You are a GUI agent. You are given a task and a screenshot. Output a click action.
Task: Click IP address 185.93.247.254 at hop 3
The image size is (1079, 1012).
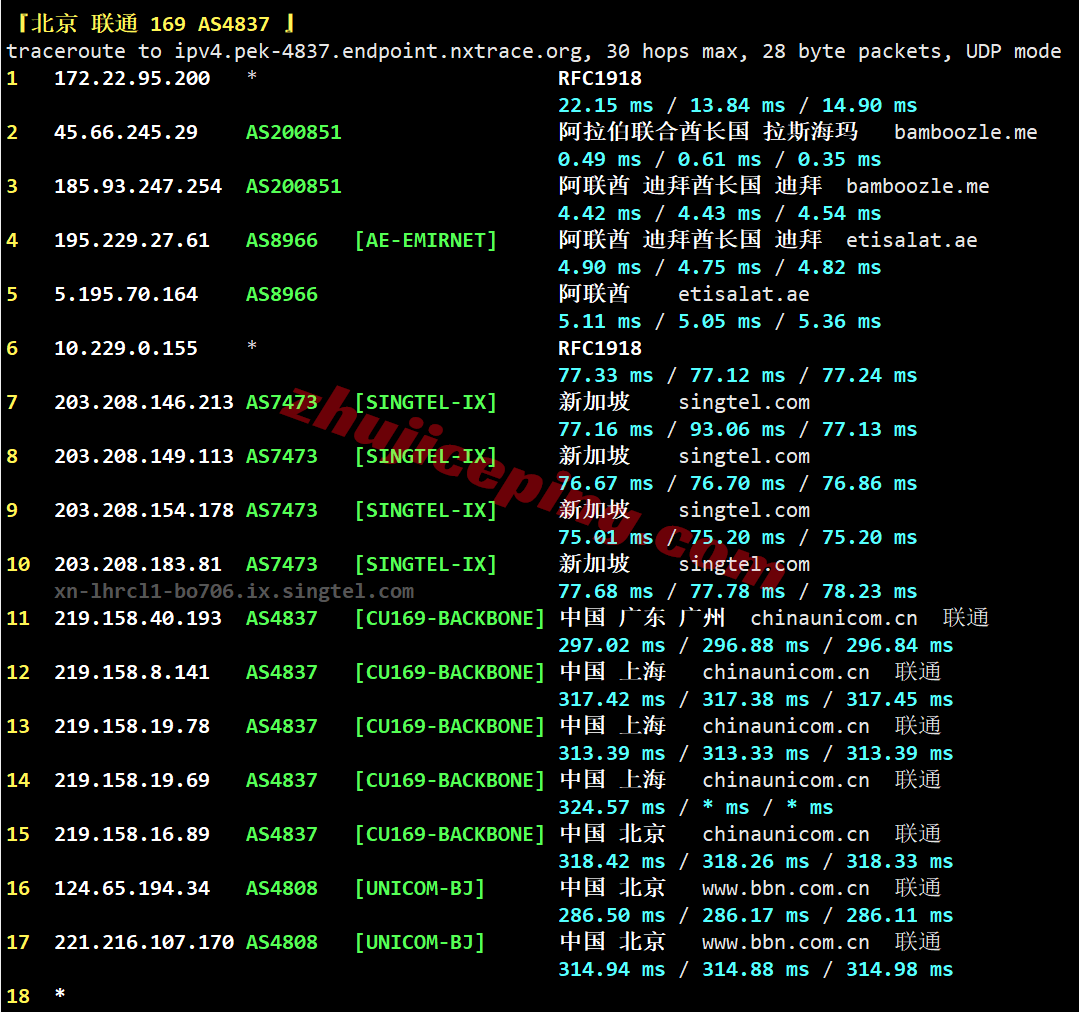(138, 186)
